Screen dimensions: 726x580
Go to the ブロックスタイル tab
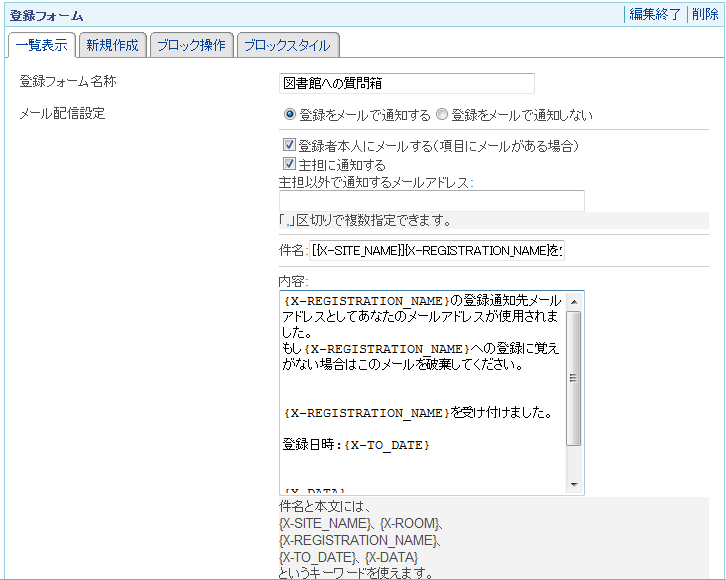click(x=287, y=45)
